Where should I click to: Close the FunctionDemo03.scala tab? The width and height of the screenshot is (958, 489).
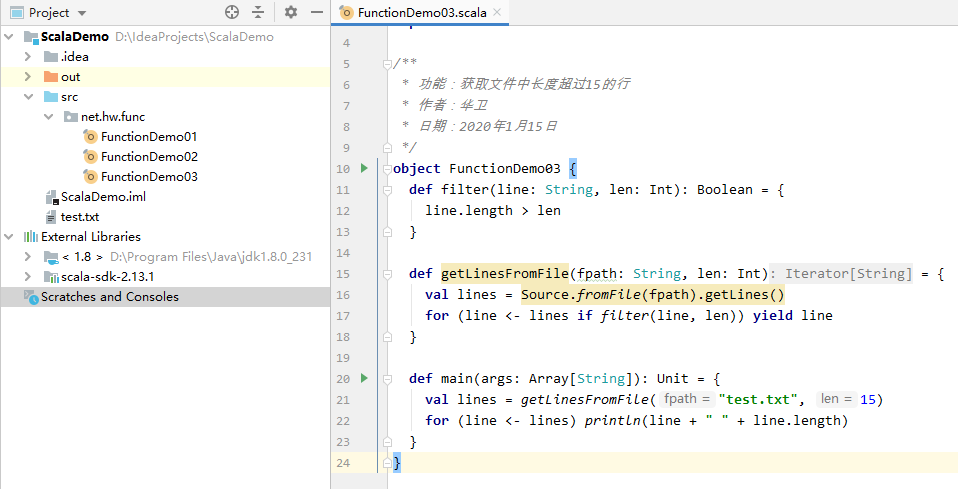(497, 12)
